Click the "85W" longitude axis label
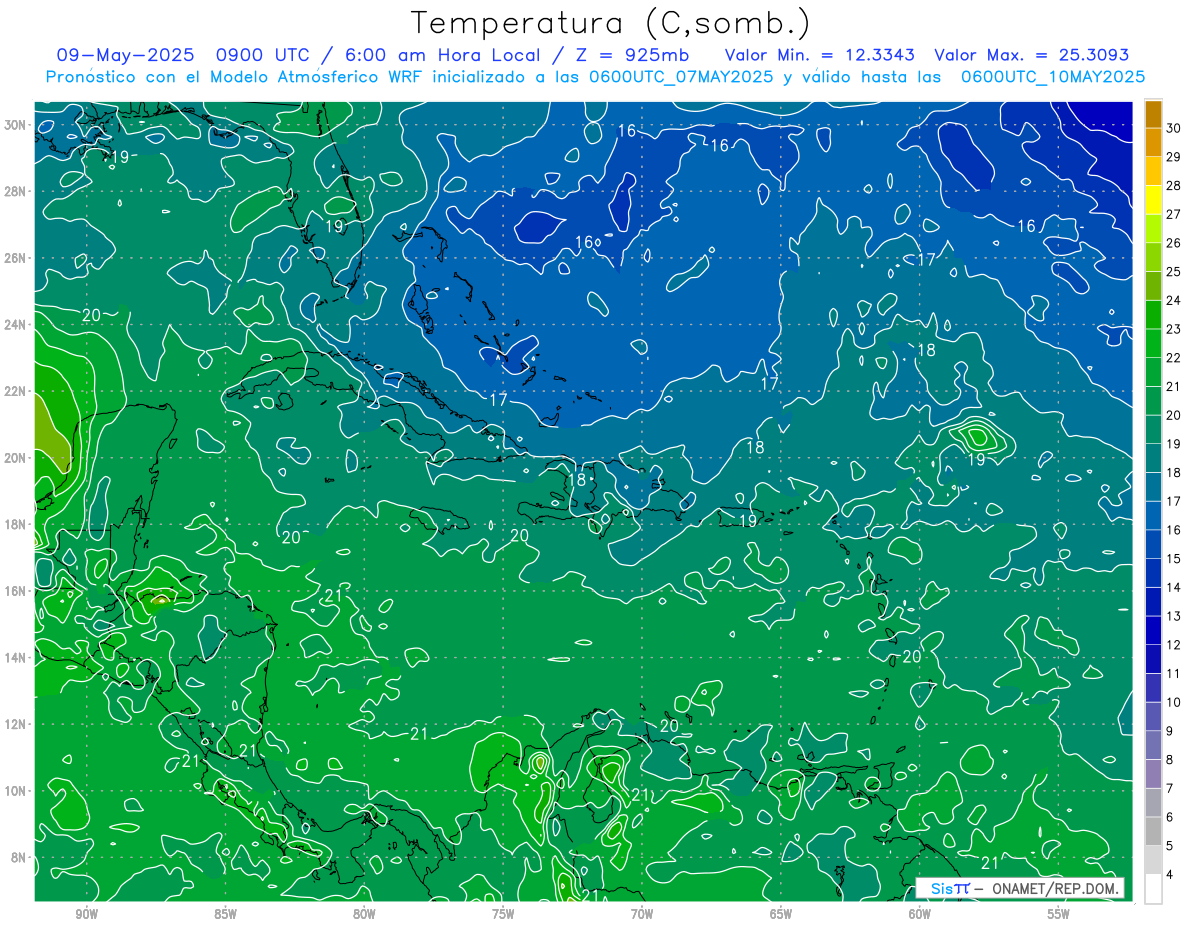1200x927 pixels. click(225, 914)
